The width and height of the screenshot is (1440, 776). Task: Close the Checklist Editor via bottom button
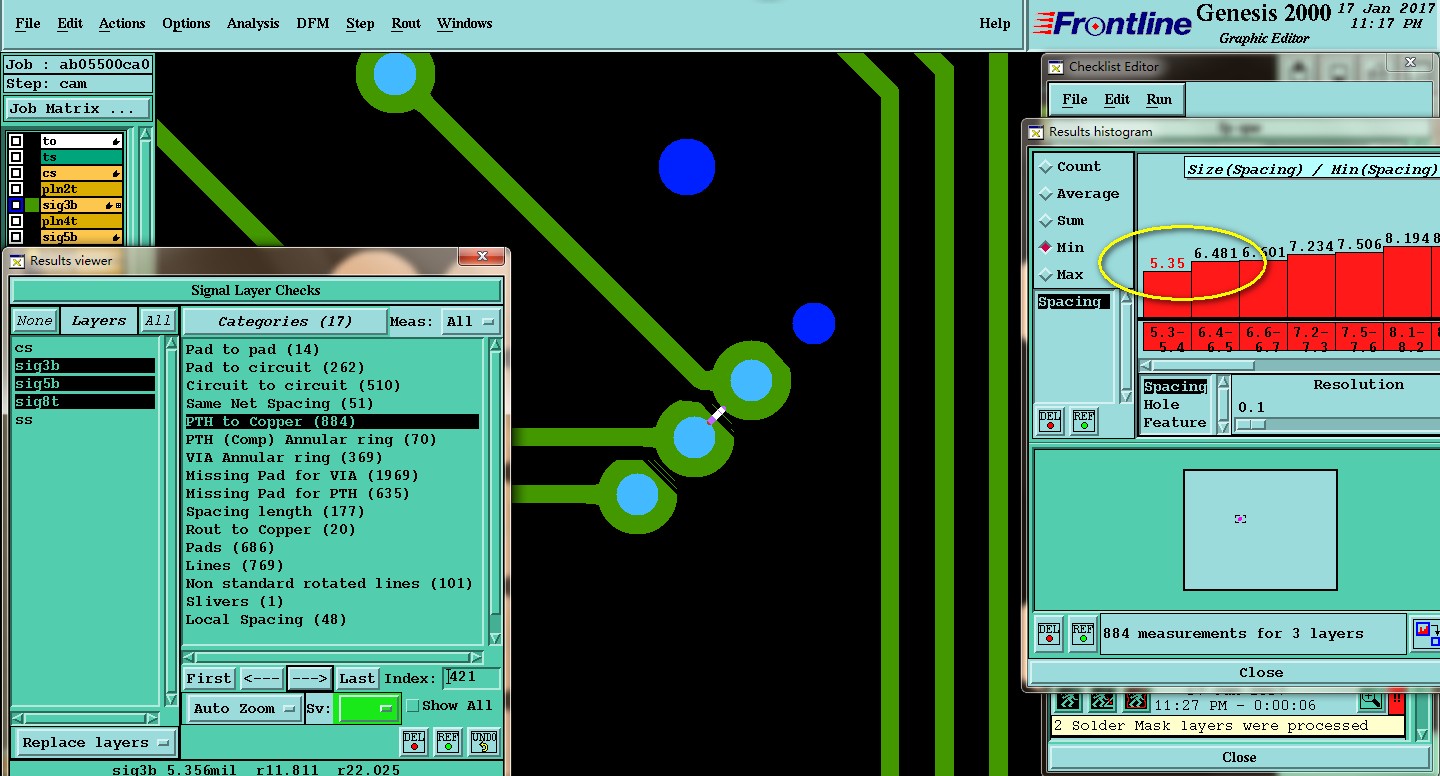pos(1239,757)
